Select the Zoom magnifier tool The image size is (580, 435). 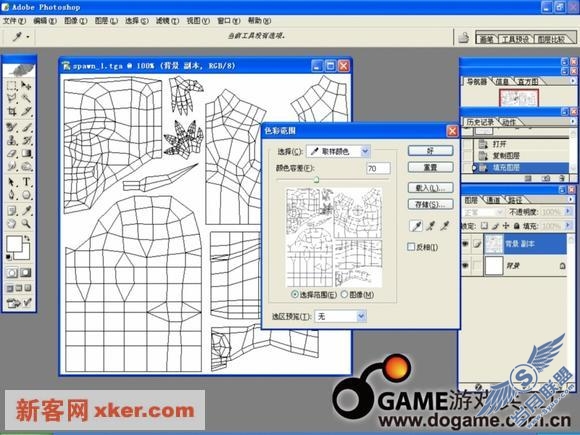[x=26, y=223]
